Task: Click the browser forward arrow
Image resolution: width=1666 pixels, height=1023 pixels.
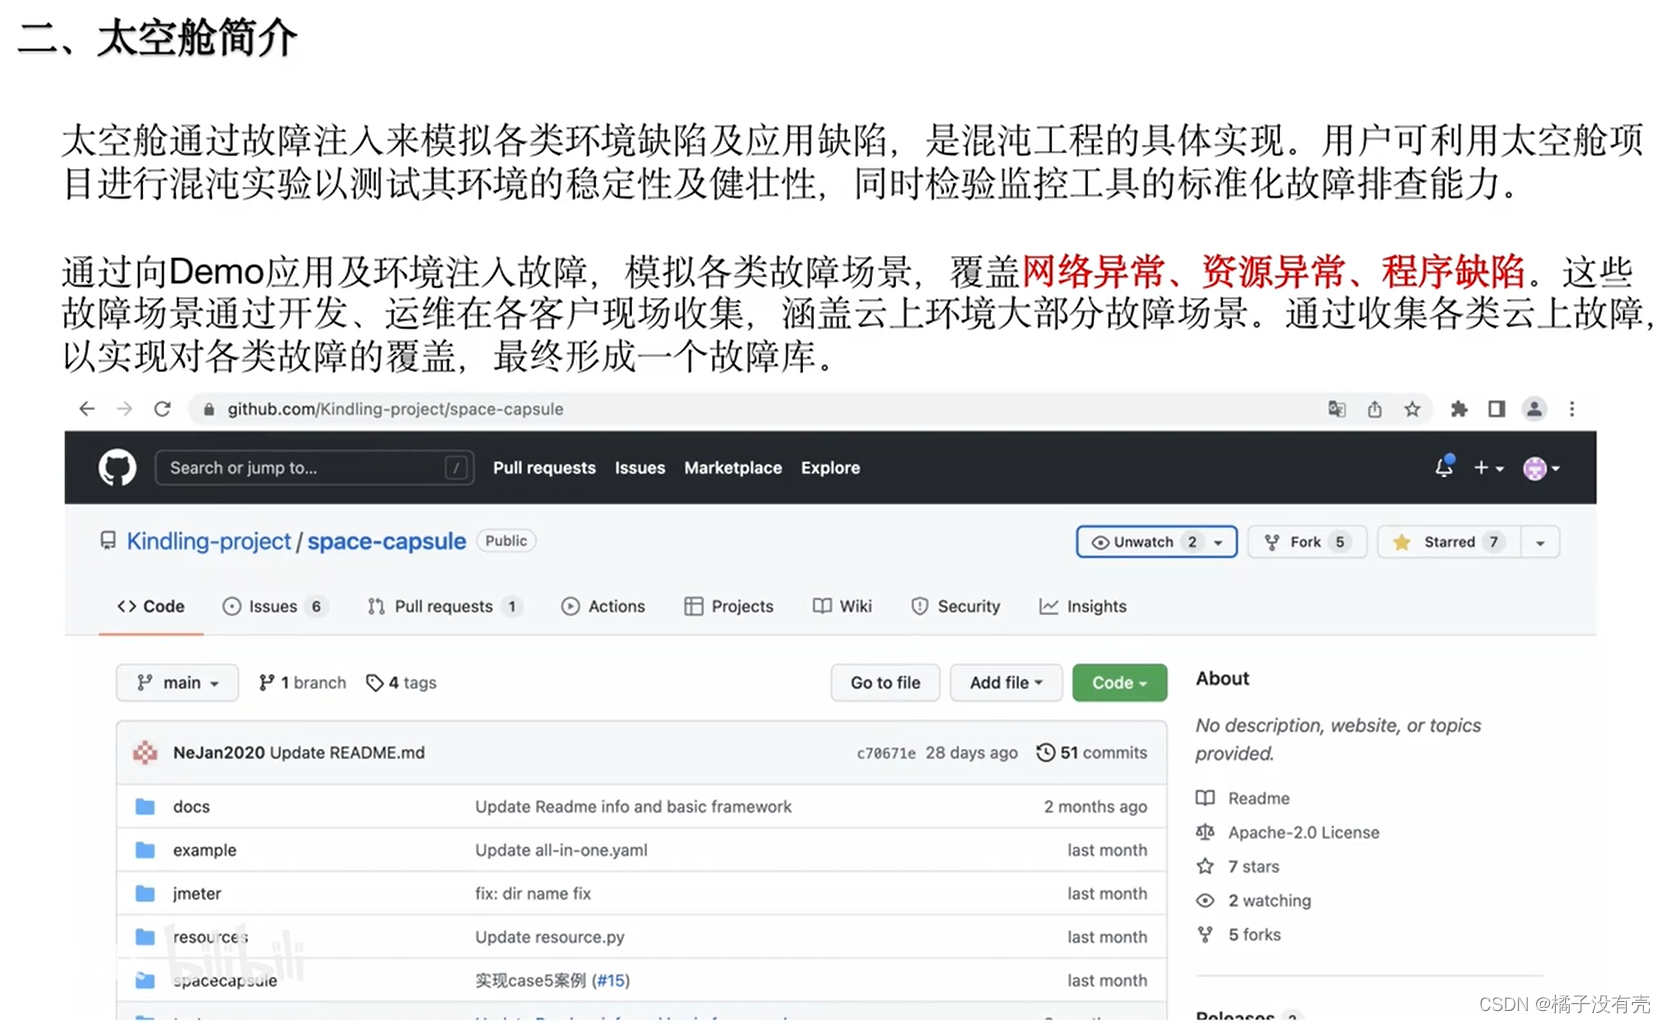Action: point(124,409)
